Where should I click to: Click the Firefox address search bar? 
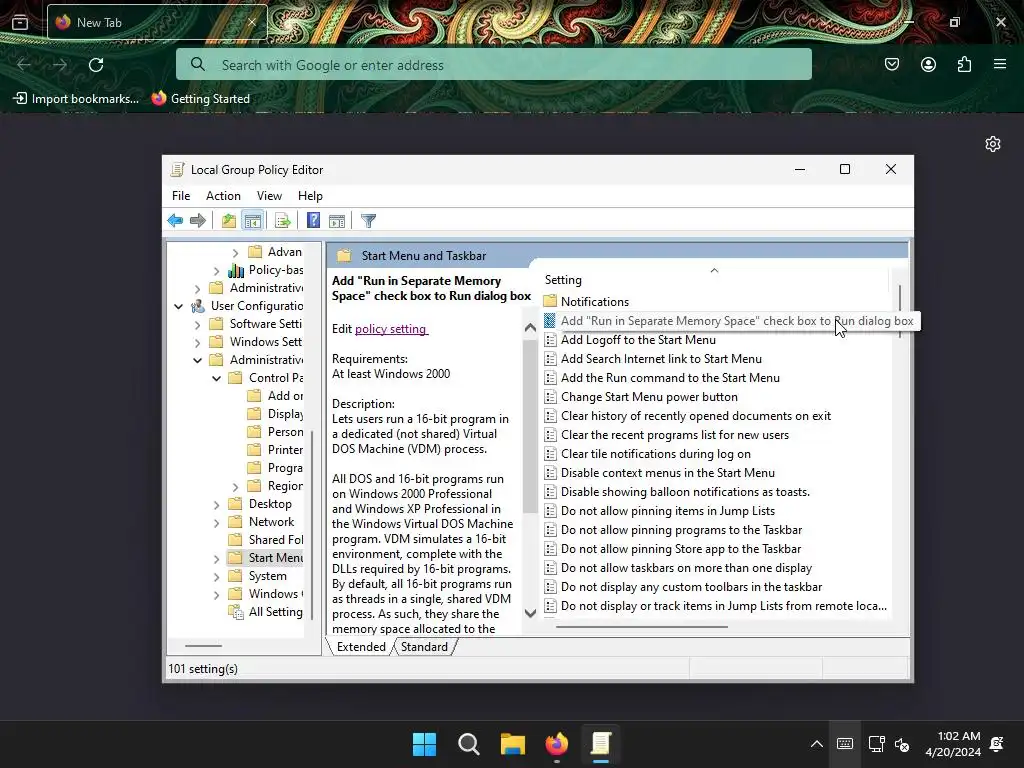494,65
